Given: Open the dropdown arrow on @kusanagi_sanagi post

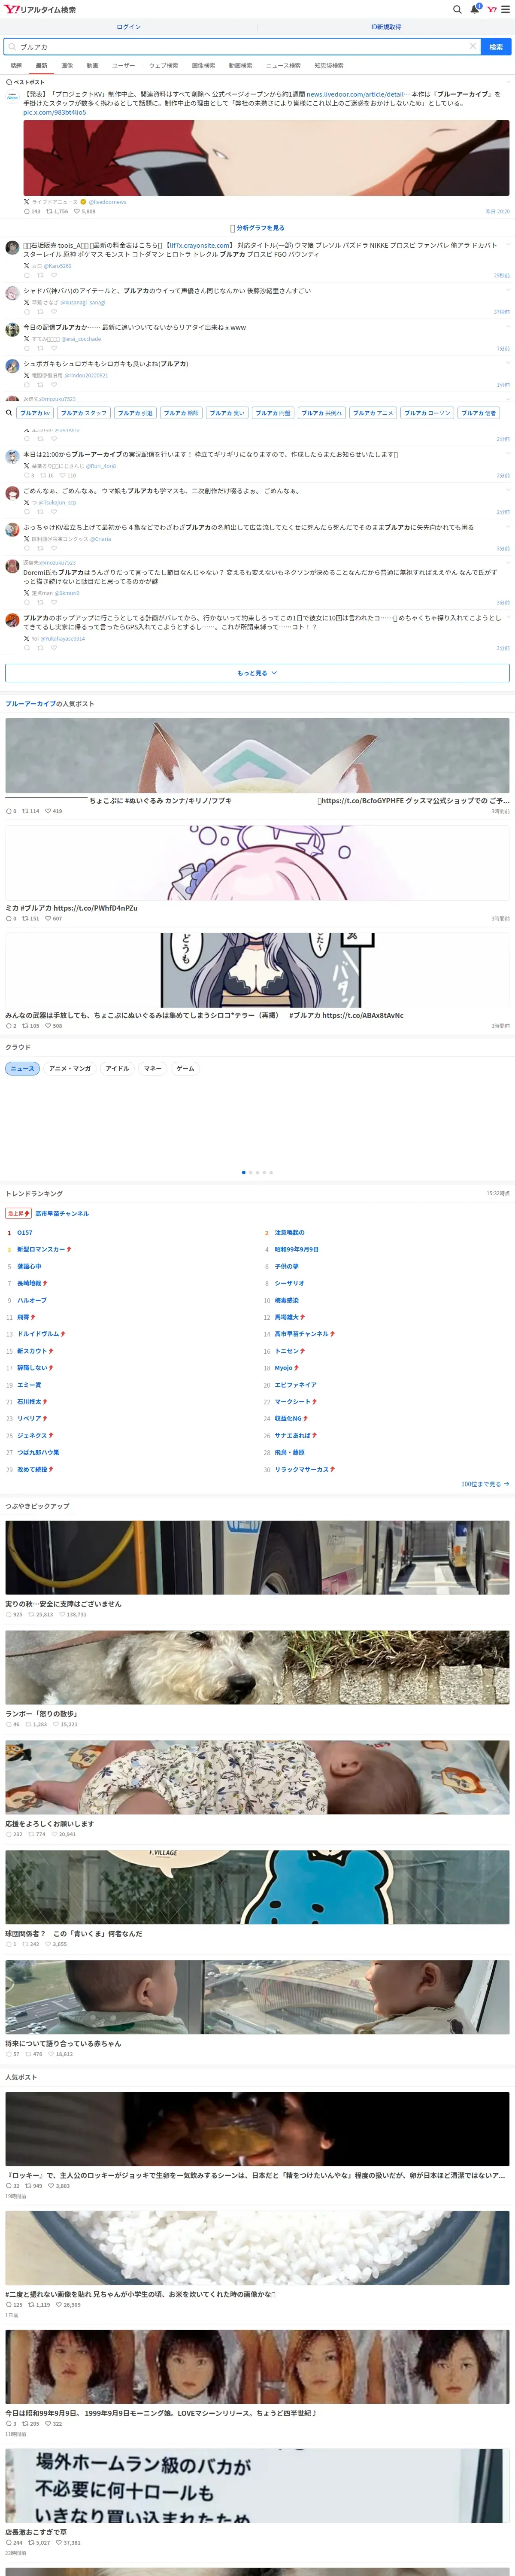Looking at the screenshot, I should (508, 290).
